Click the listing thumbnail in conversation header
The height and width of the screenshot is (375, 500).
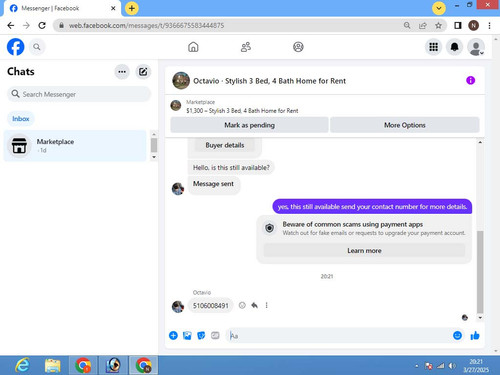coord(181,81)
